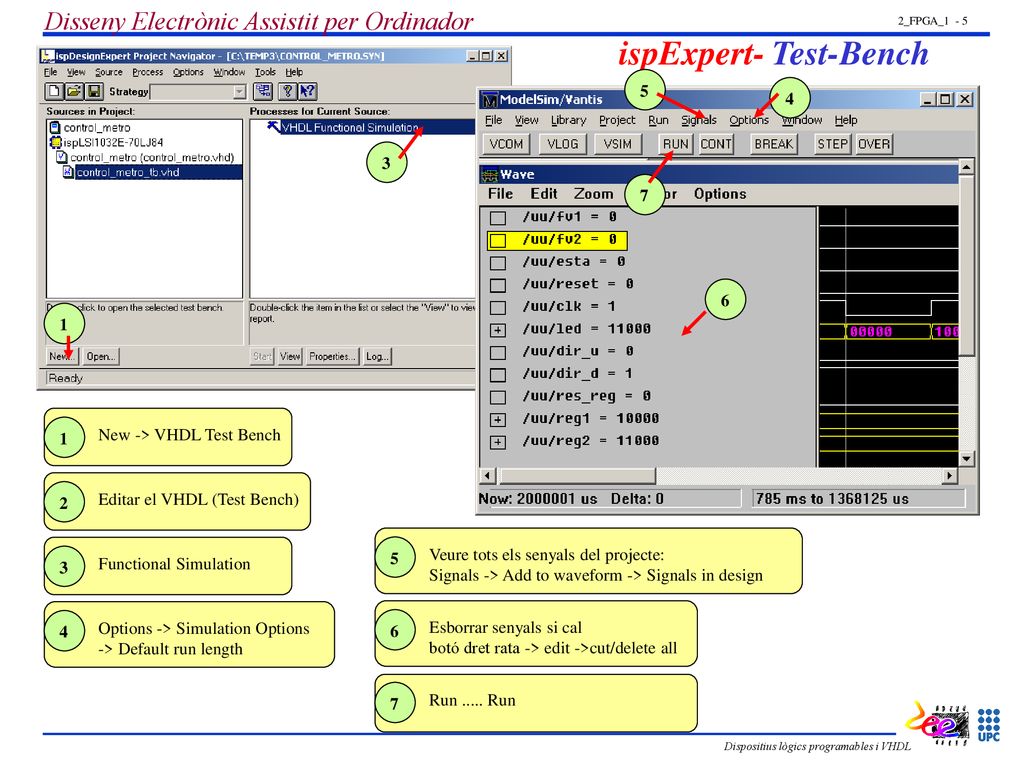Open Options menu in ModelSim menu bar
Screen dimensions: 1024x768
click(x=749, y=120)
